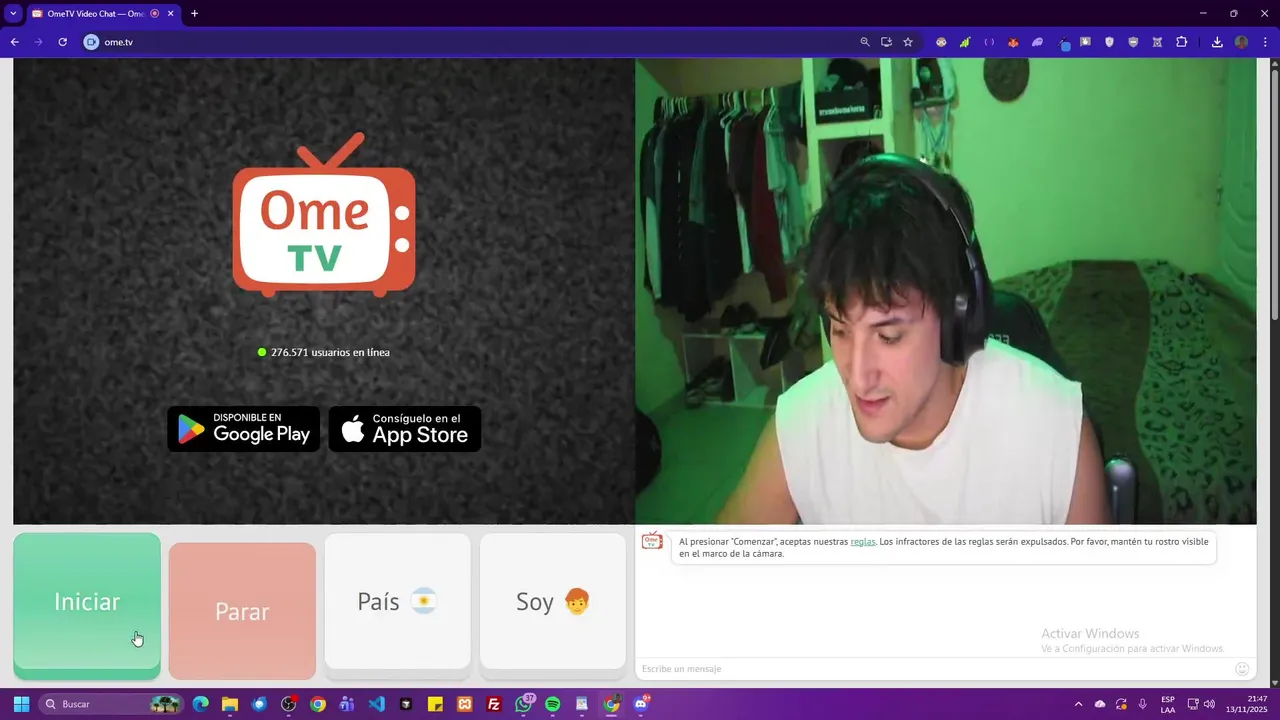Show hidden system tray icons

point(1078,704)
